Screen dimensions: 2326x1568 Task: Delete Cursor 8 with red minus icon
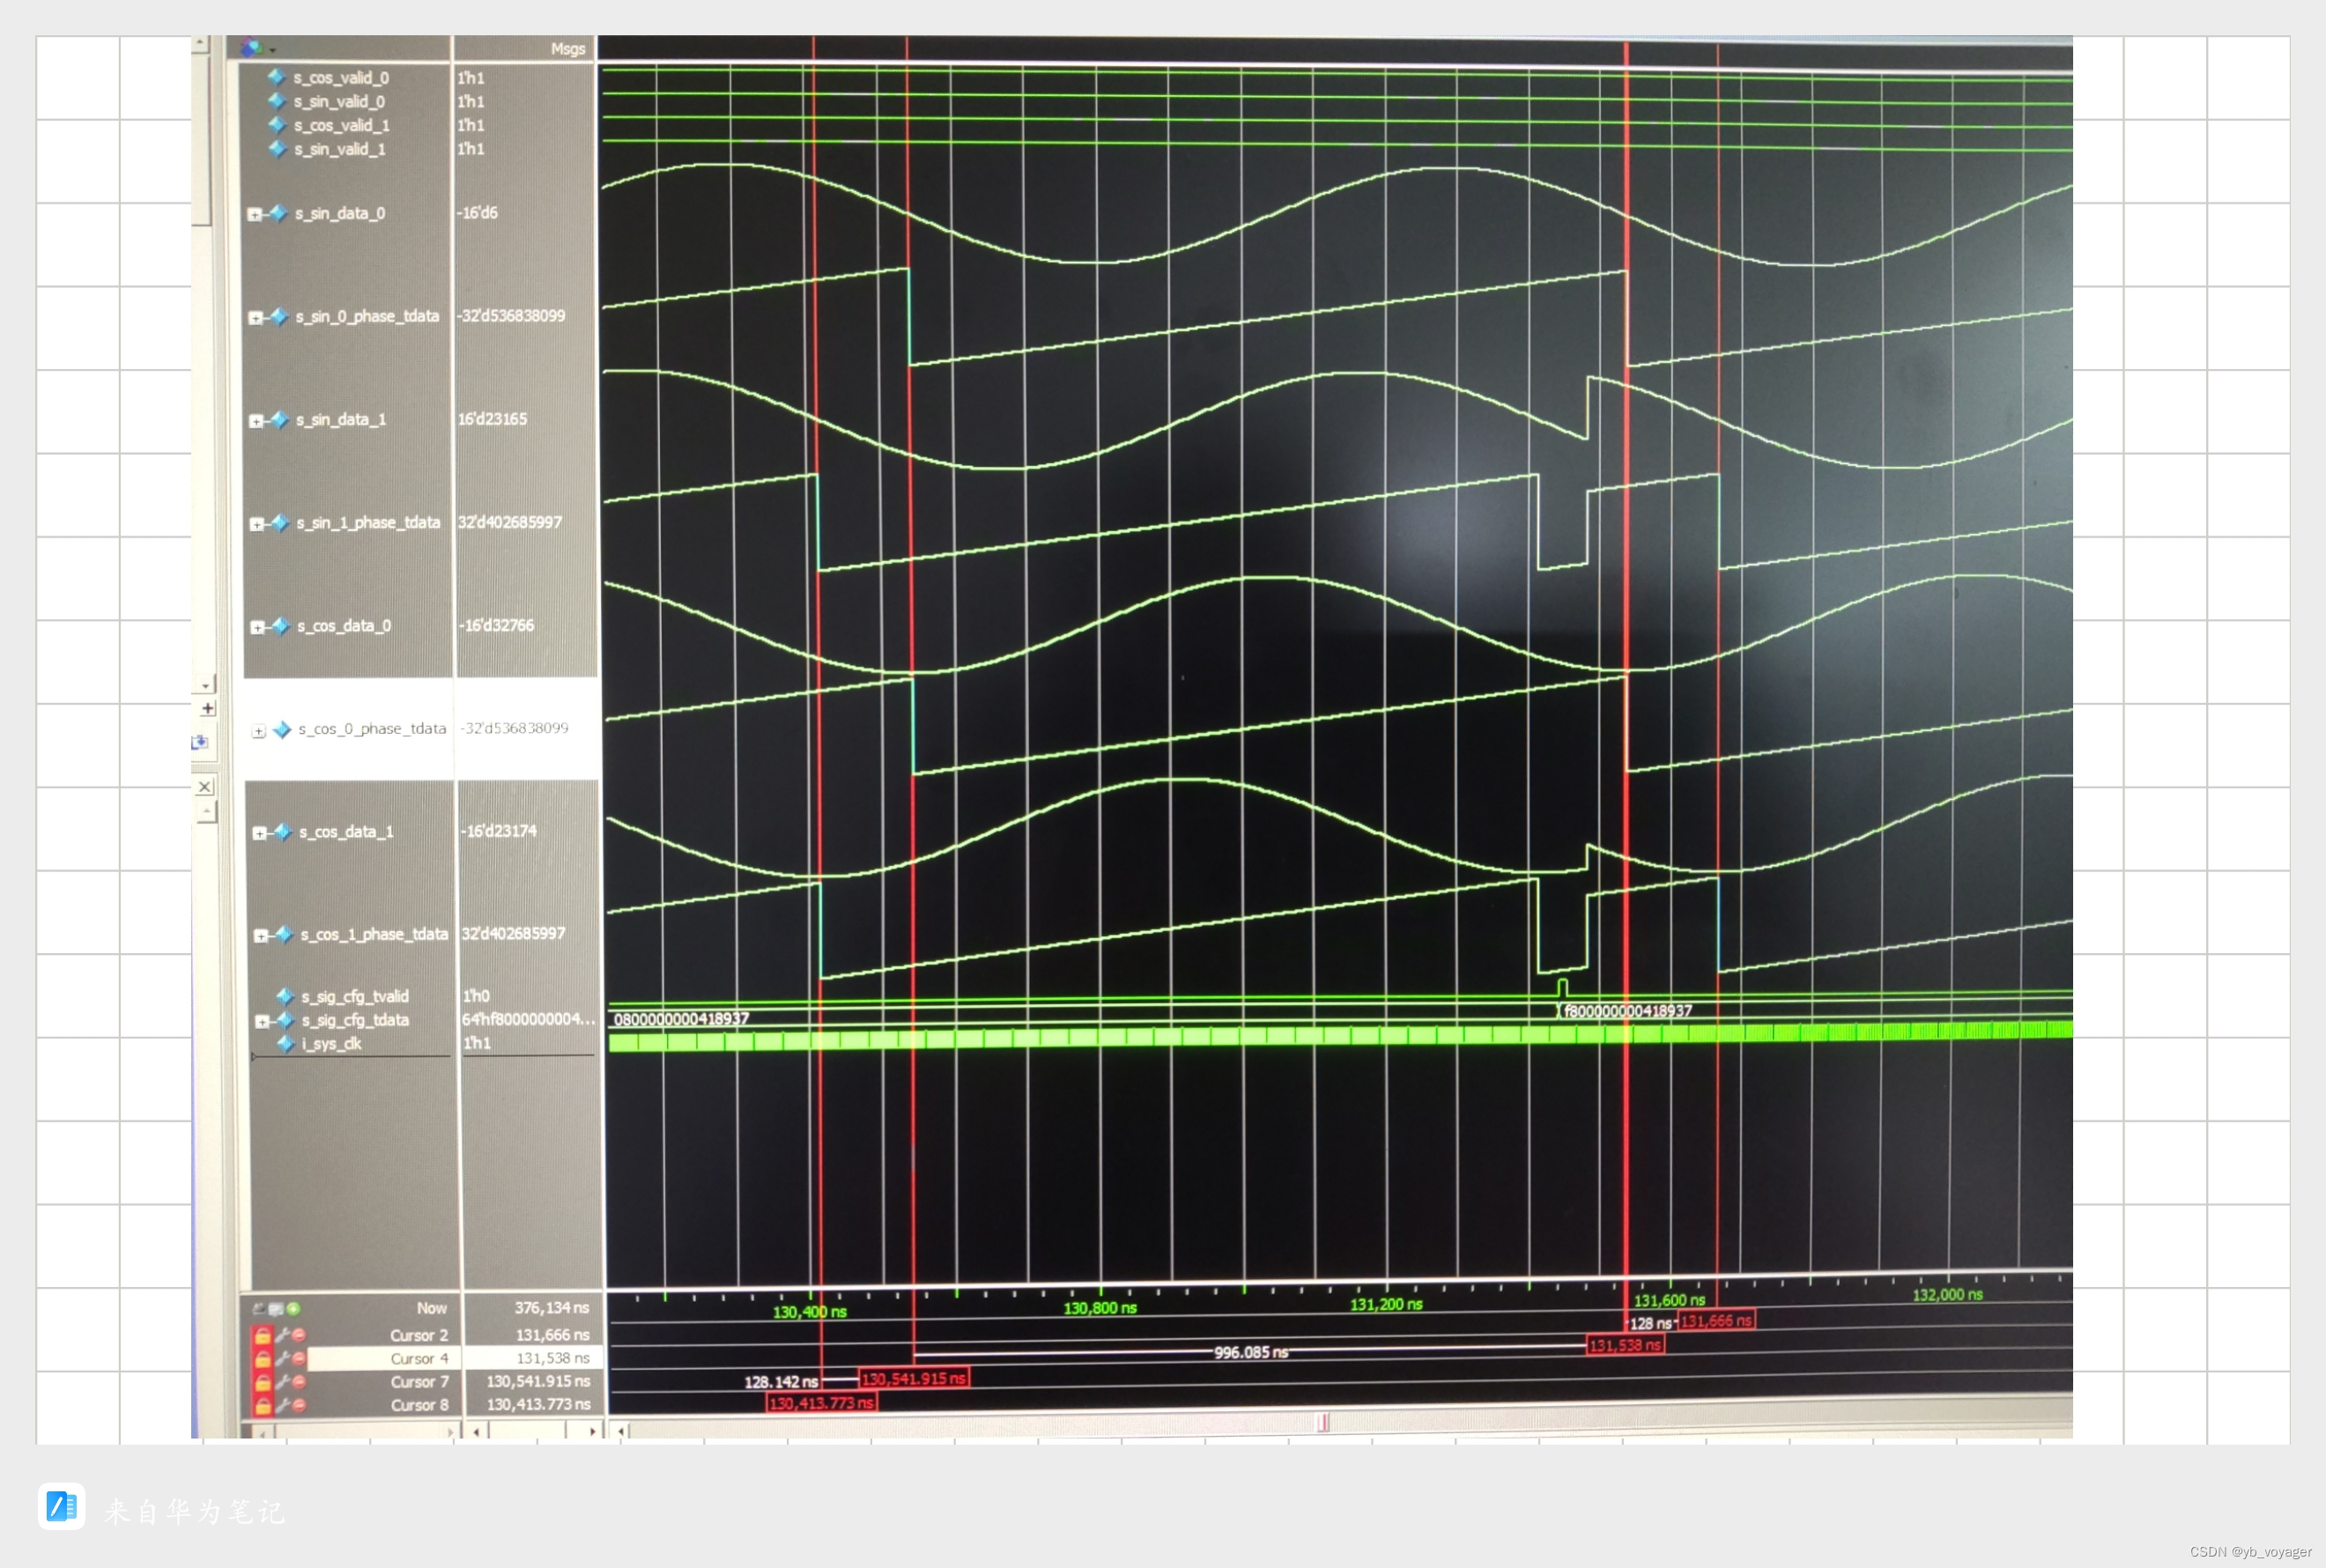(x=299, y=1405)
